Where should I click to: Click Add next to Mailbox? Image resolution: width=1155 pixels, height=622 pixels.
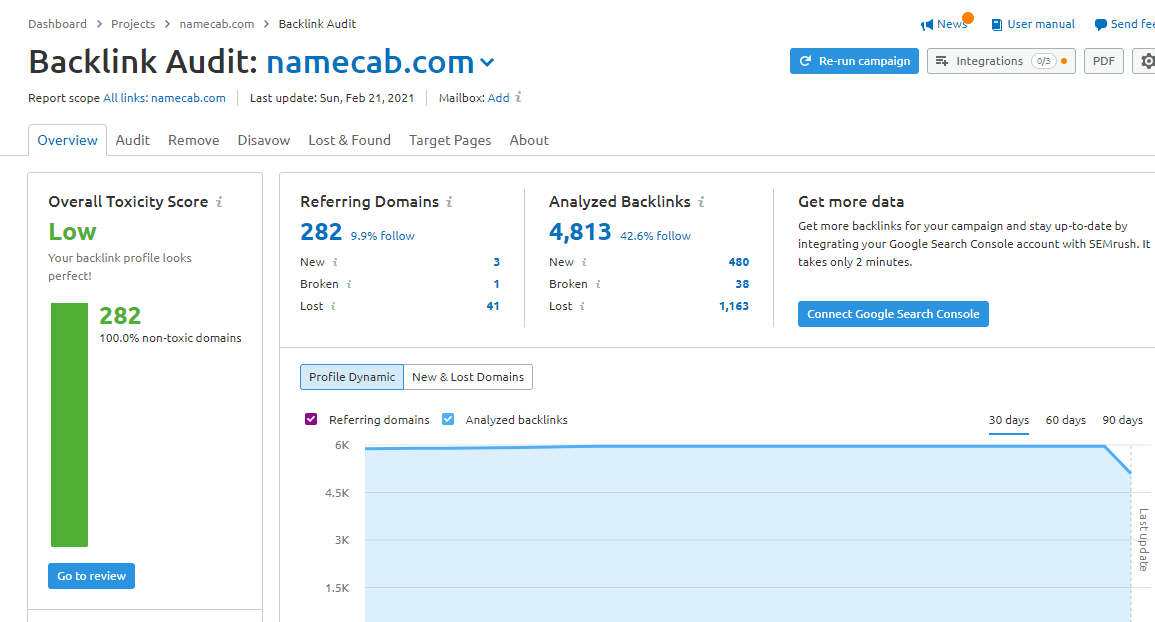[498, 97]
